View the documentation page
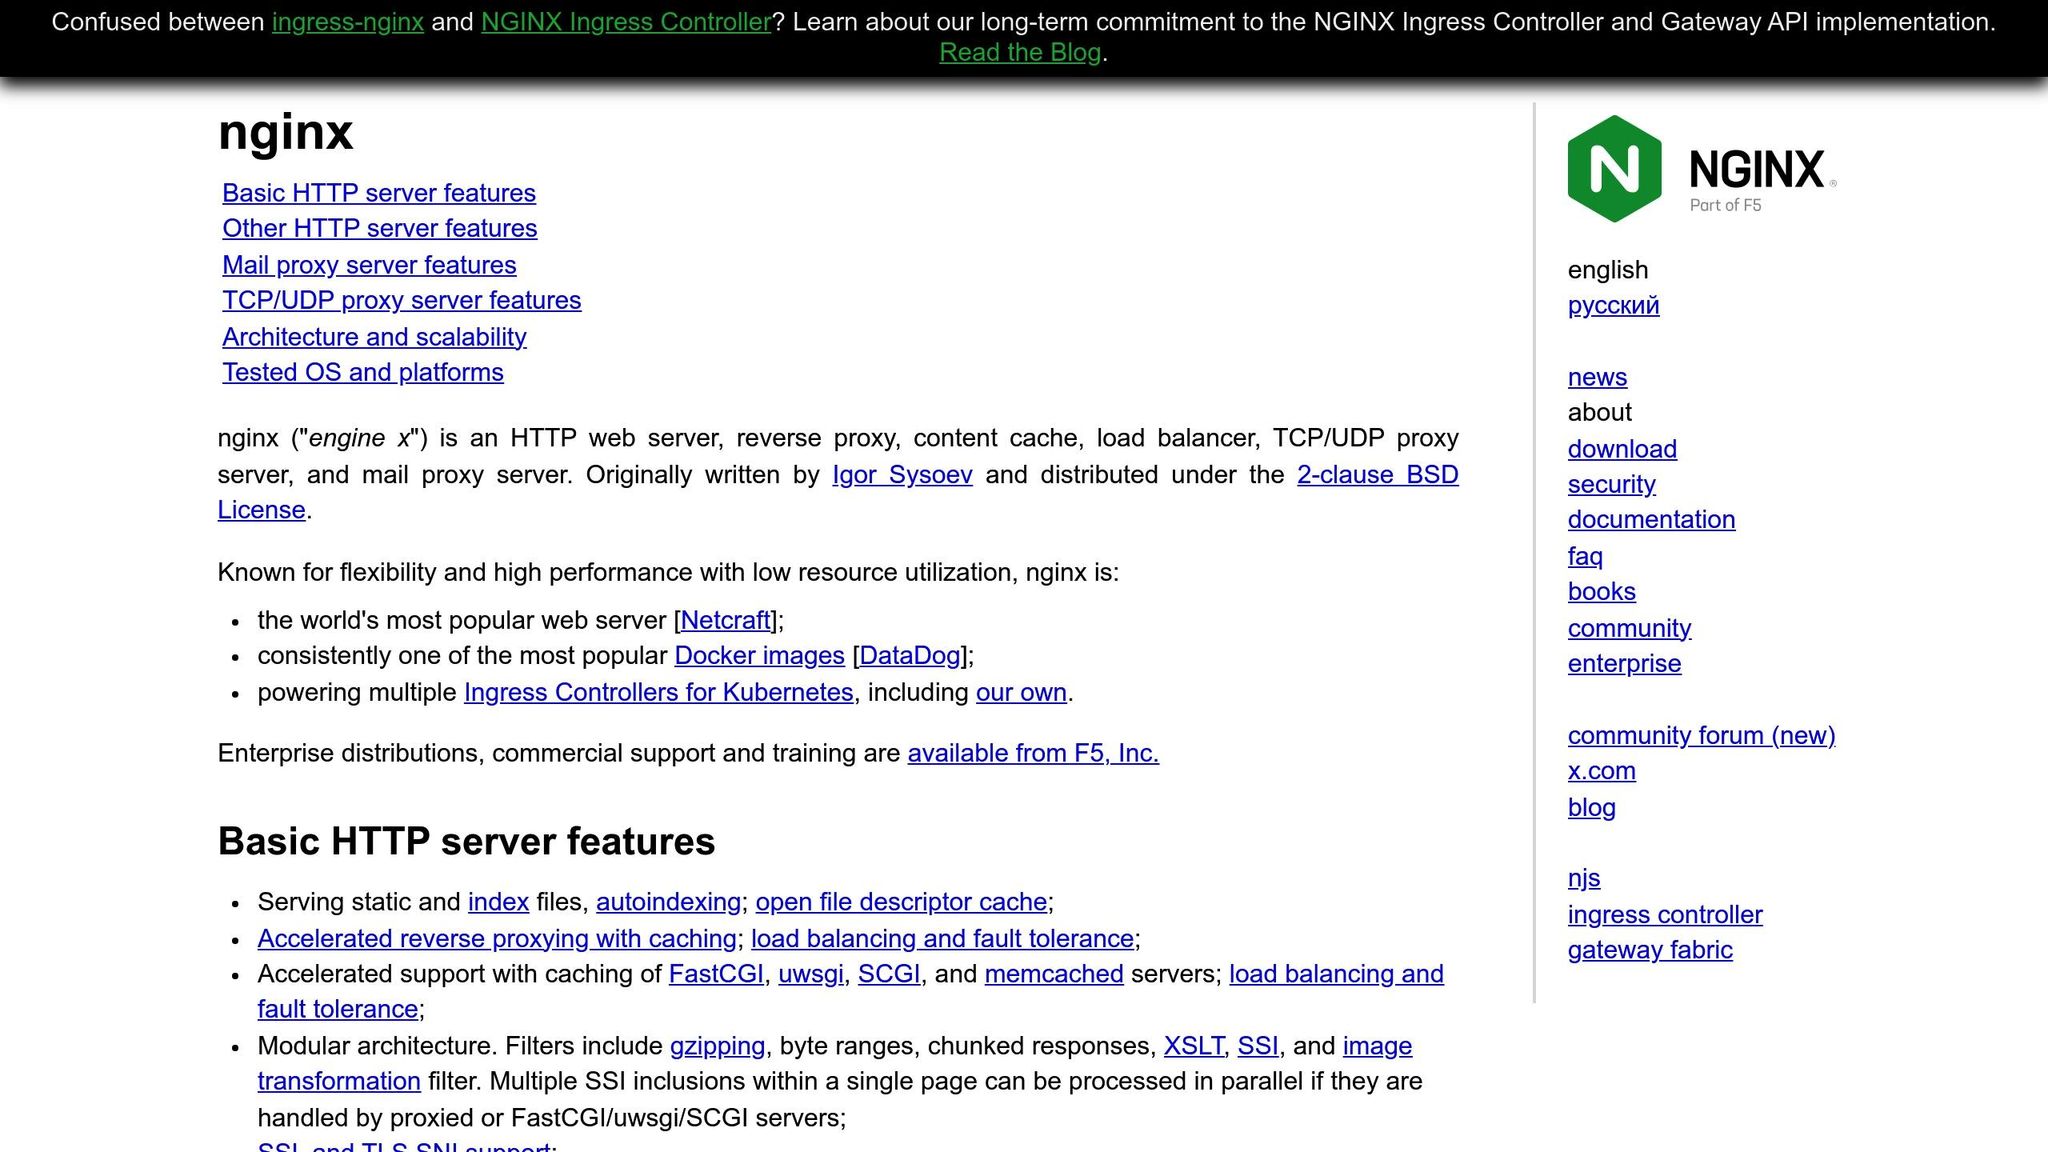2048x1152 pixels. pyautogui.click(x=1651, y=519)
